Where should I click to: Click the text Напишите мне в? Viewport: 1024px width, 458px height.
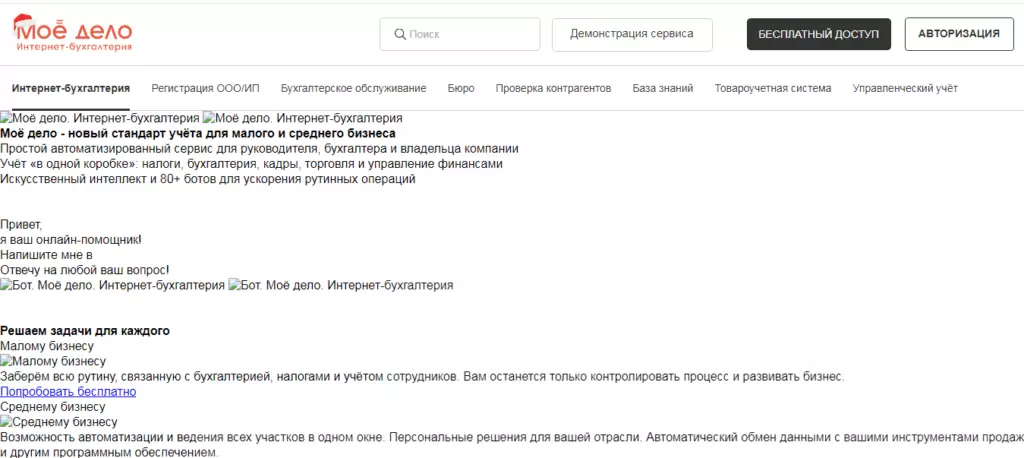pos(46,255)
